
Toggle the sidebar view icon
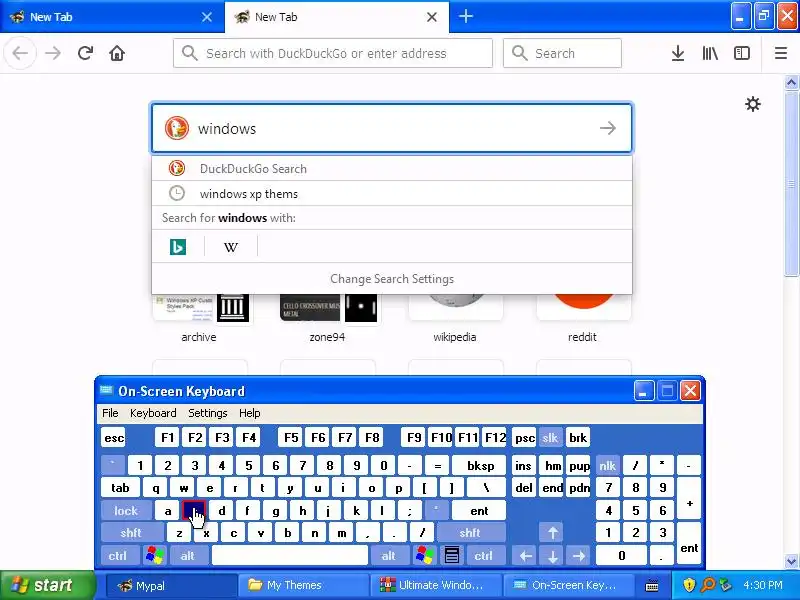(x=741, y=53)
